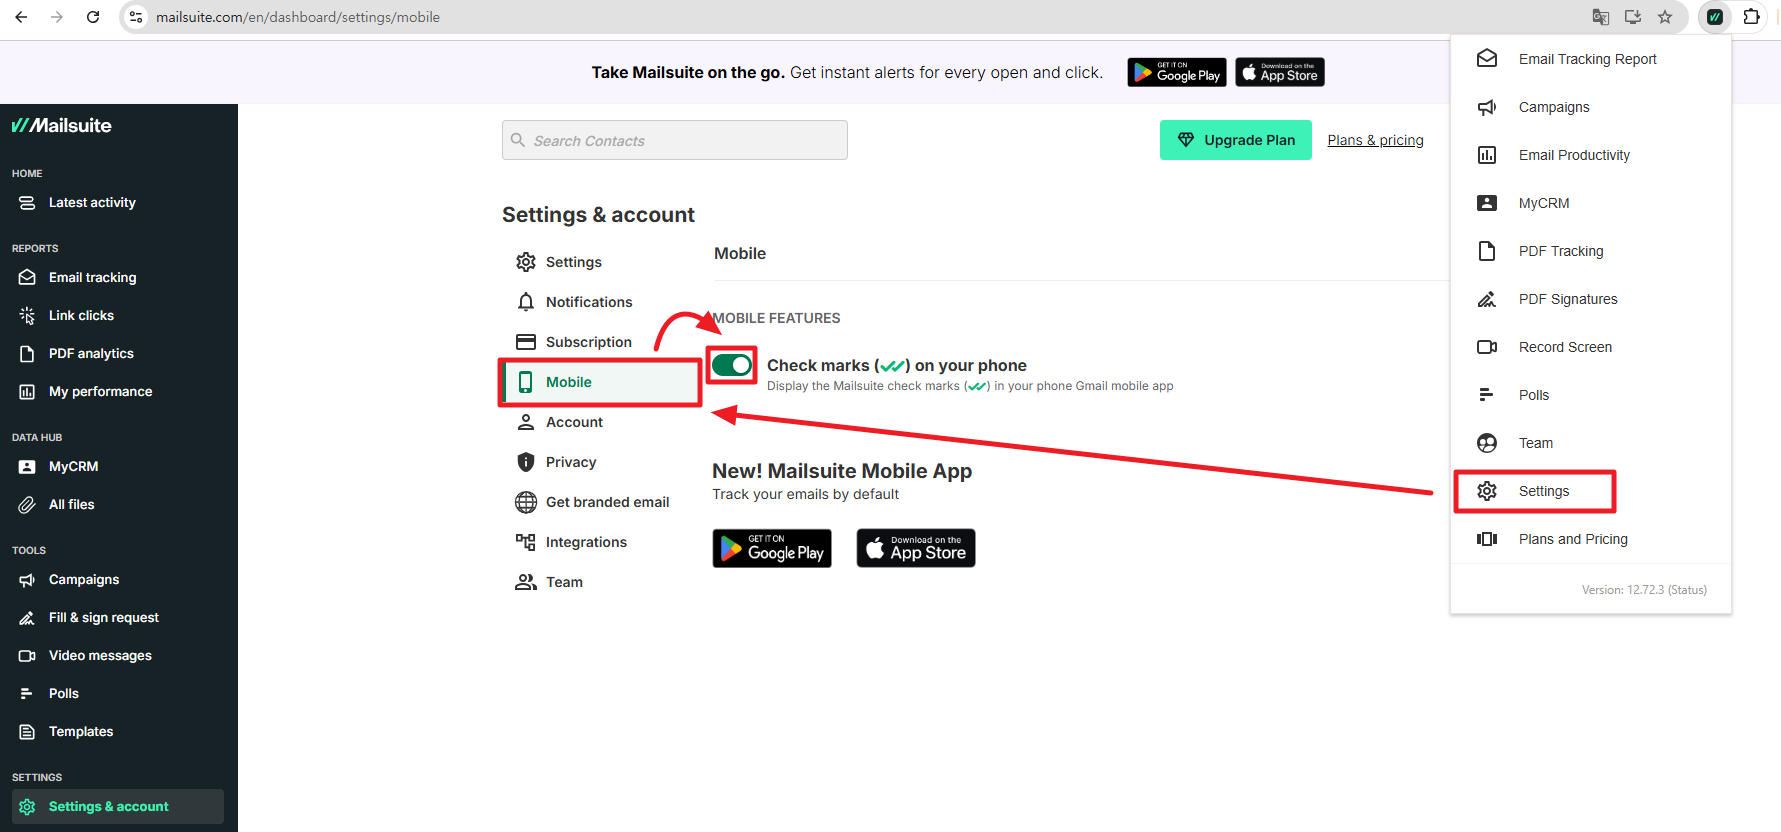Click the Campaigns megaphone icon in sidebar

pos(27,579)
